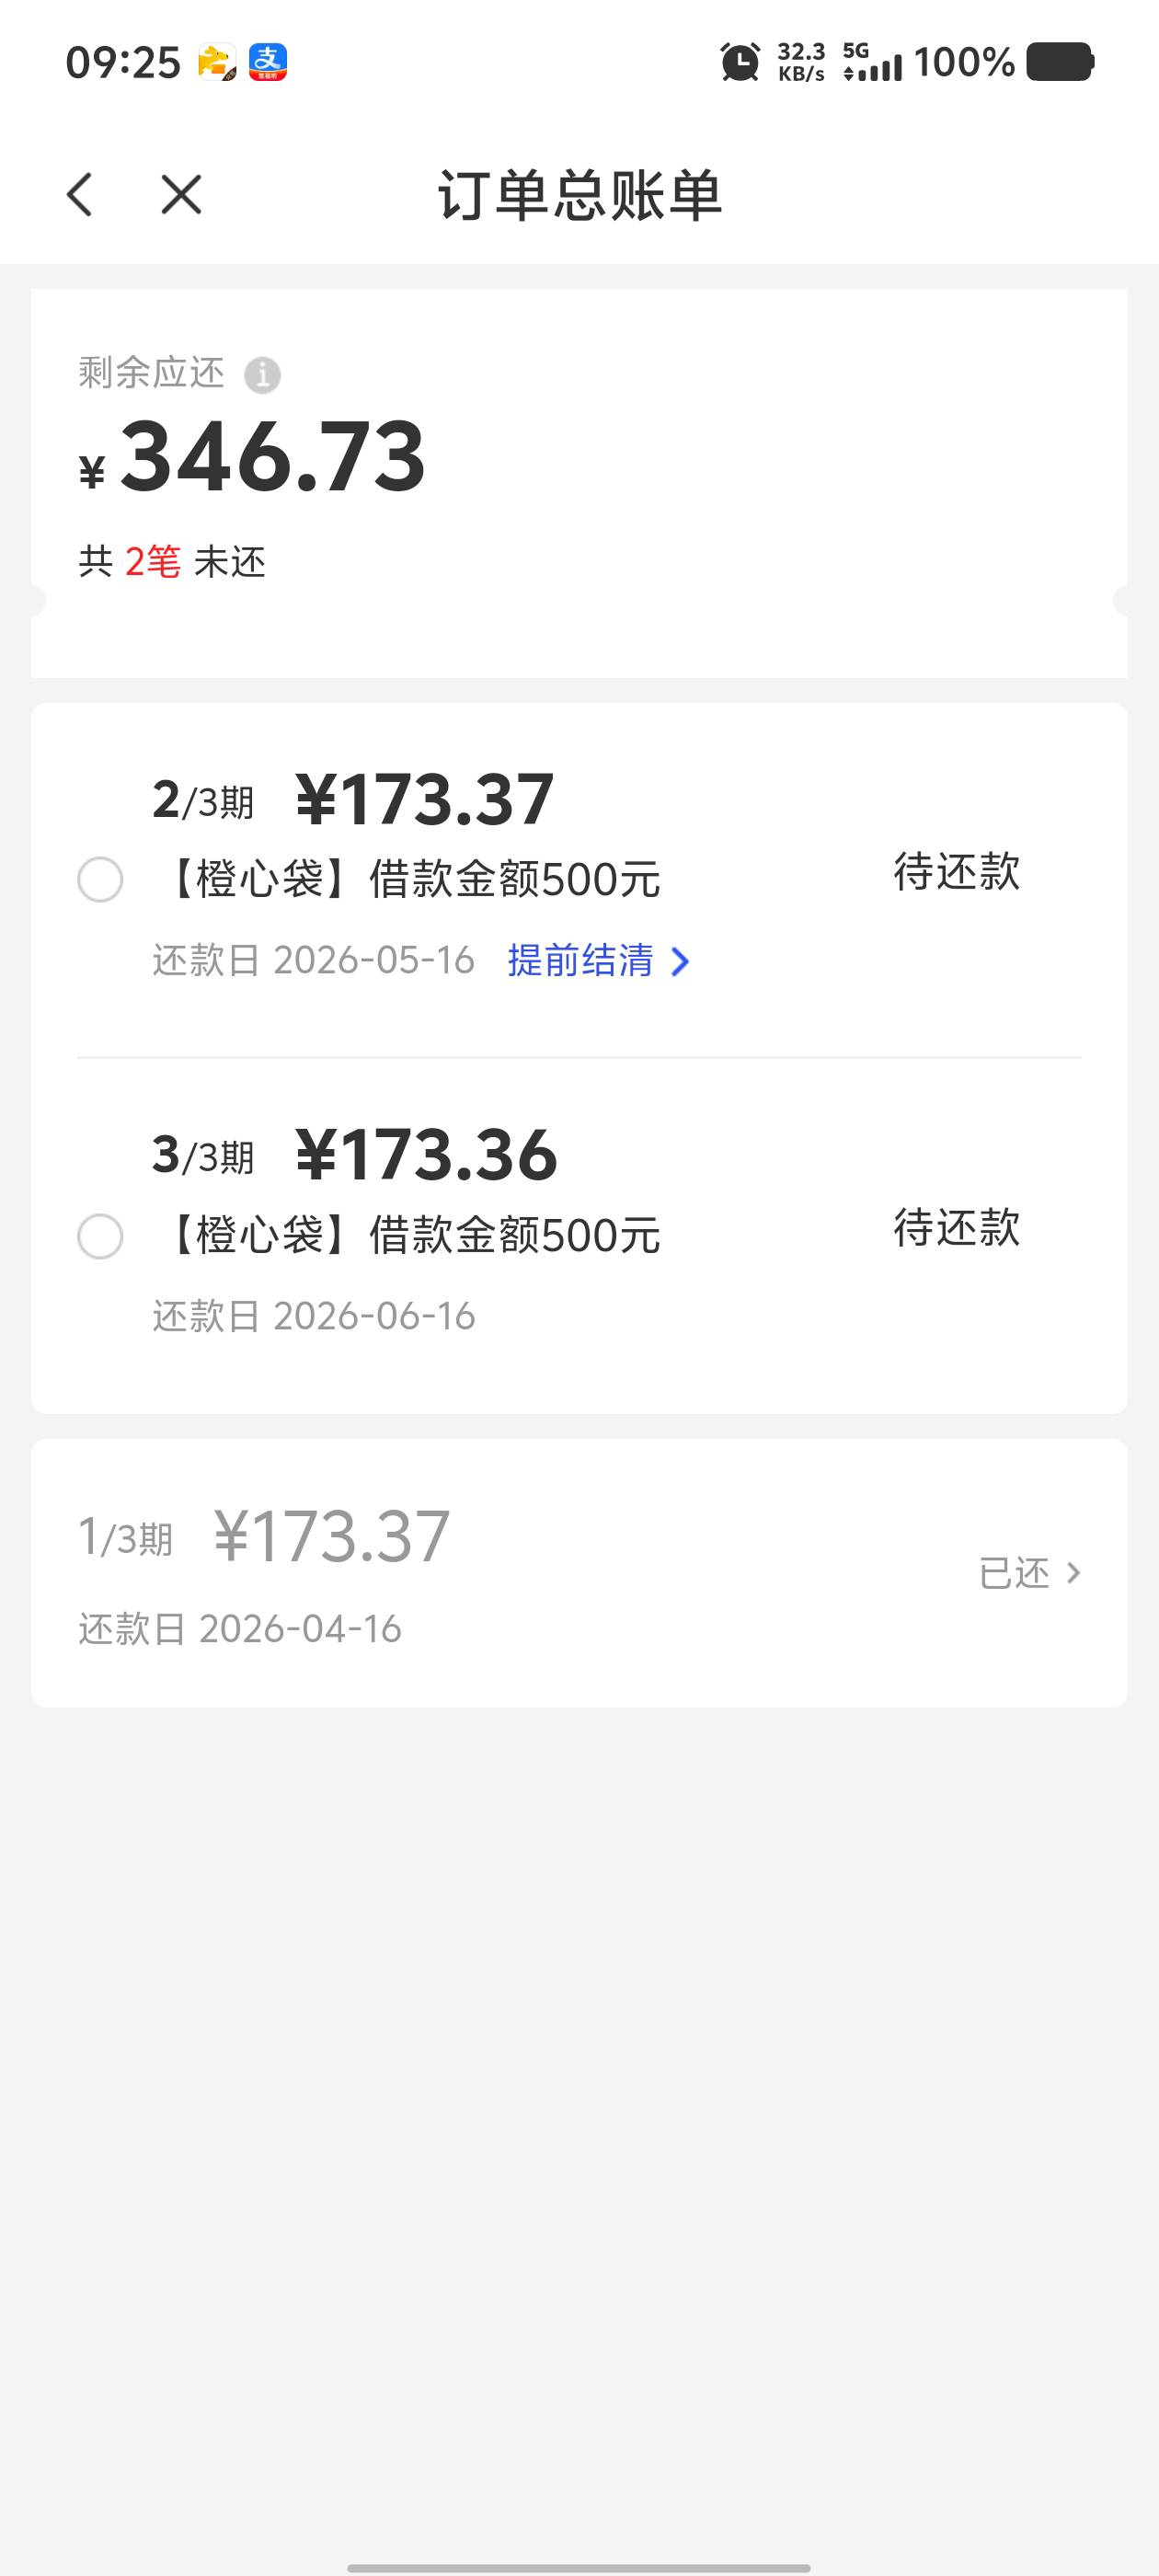
Task: Tap the 5G signal strength icon
Action: [872, 62]
